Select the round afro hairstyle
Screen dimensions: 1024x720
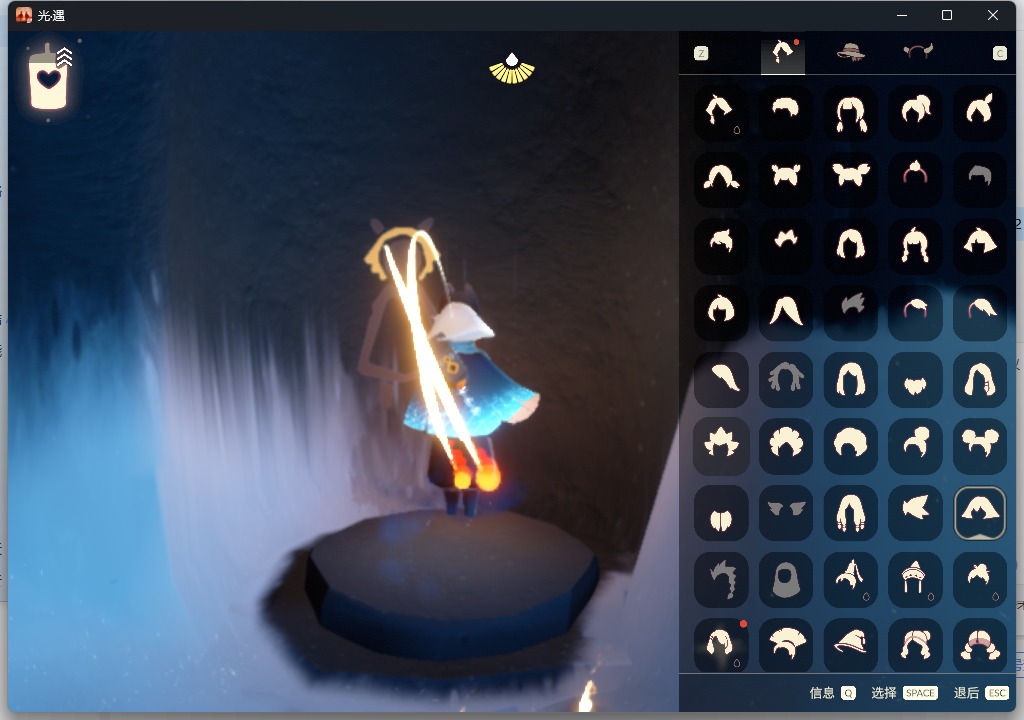850,446
